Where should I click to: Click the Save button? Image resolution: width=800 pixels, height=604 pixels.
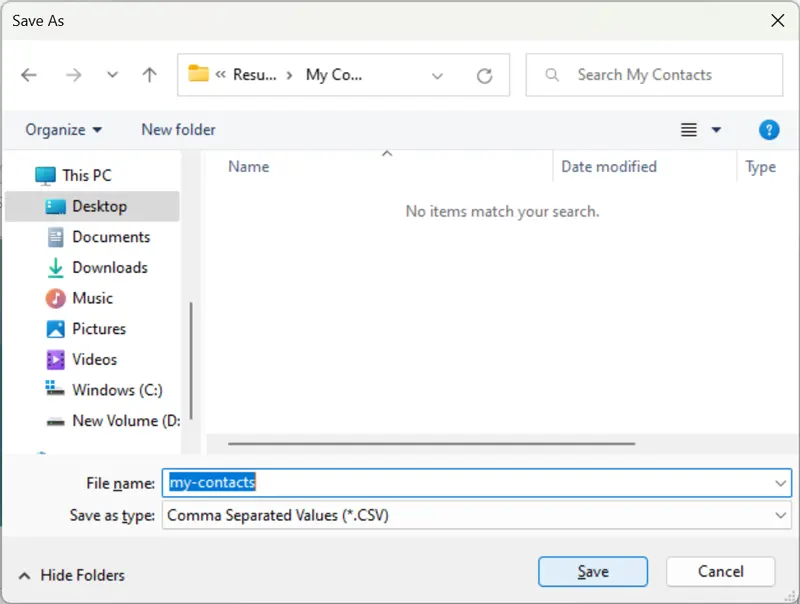click(593, 572)
